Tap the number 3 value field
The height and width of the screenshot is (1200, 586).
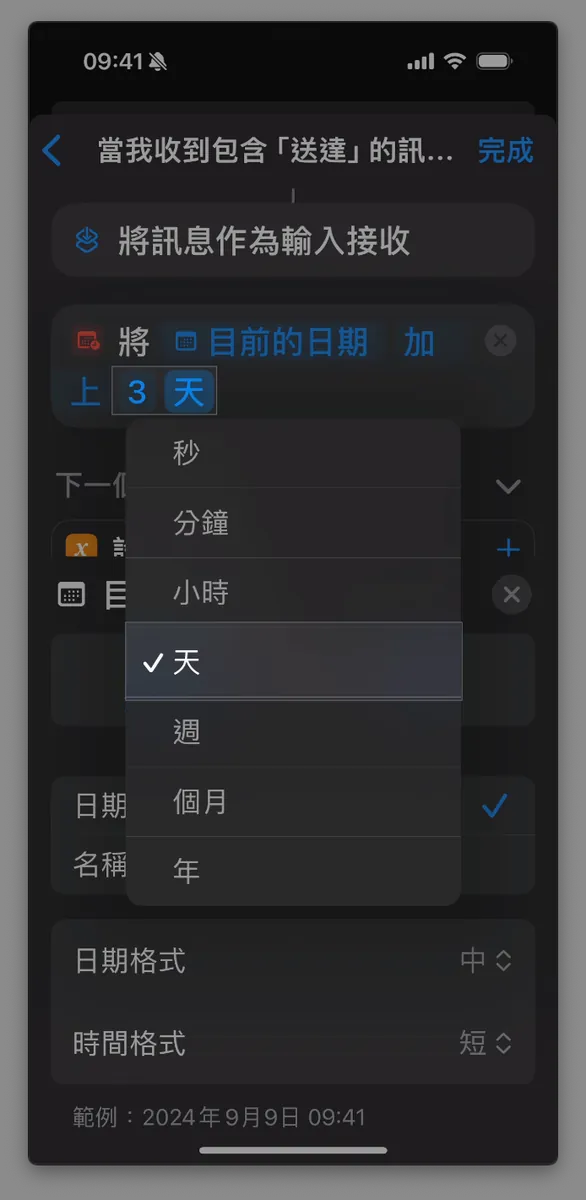click(x=137, y=392)
